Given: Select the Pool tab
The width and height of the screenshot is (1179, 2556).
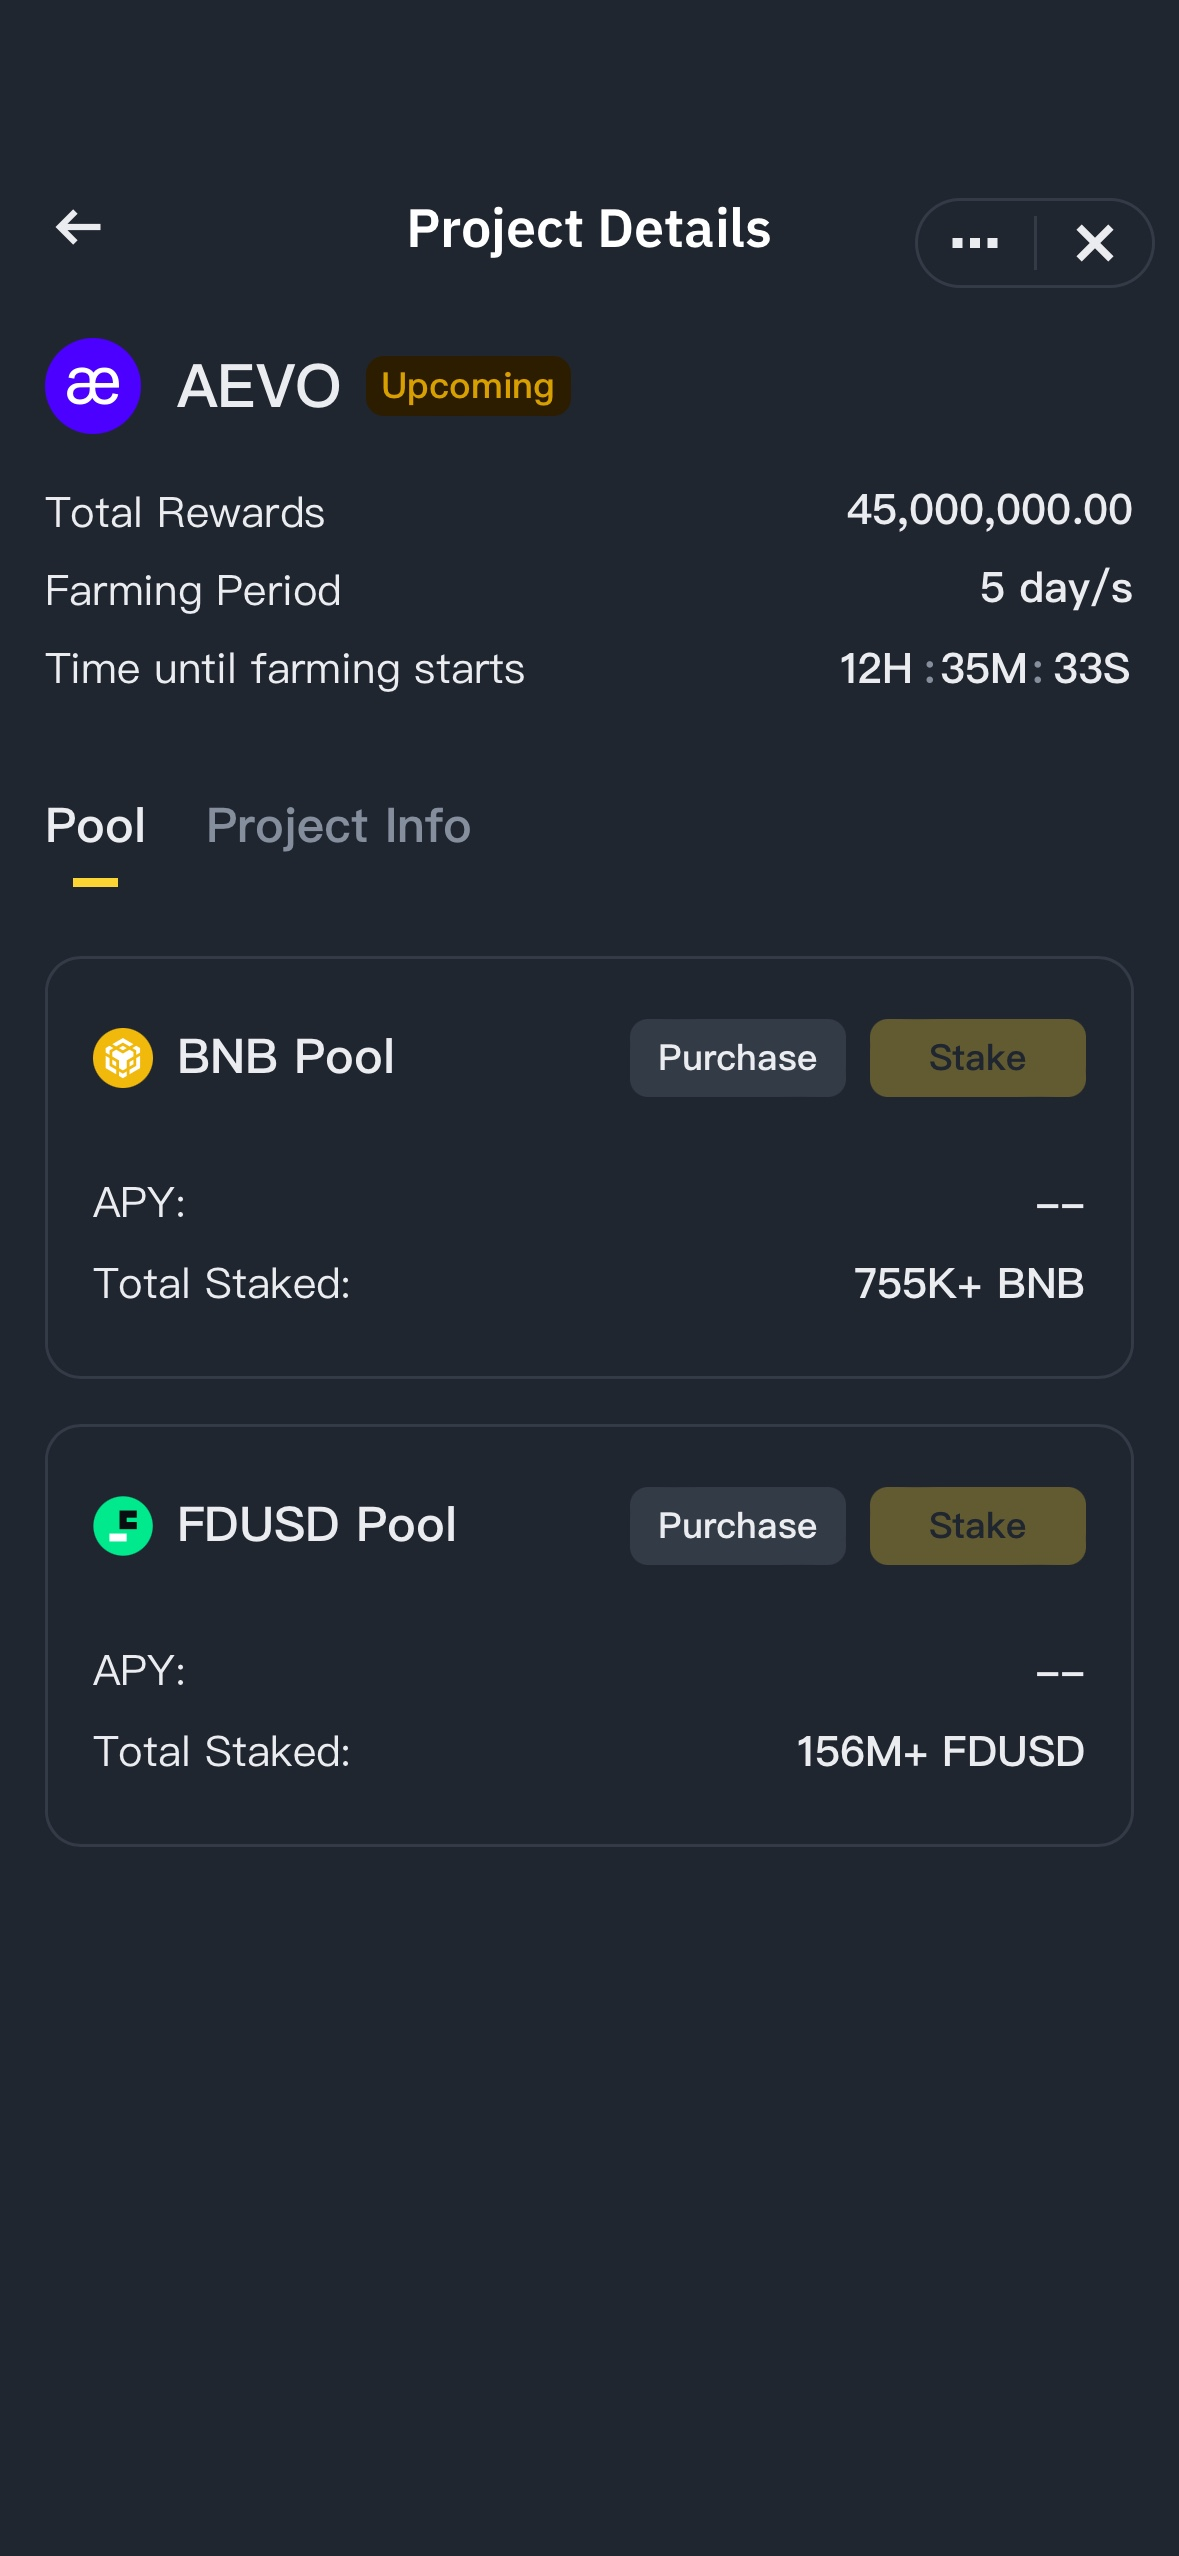Looking at the screenshot, I should (96, 826).
